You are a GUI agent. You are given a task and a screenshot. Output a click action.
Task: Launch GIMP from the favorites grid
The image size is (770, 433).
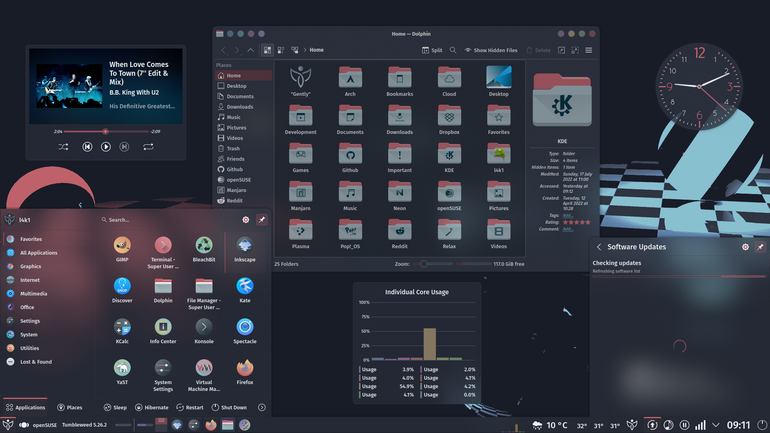[122, 249]
